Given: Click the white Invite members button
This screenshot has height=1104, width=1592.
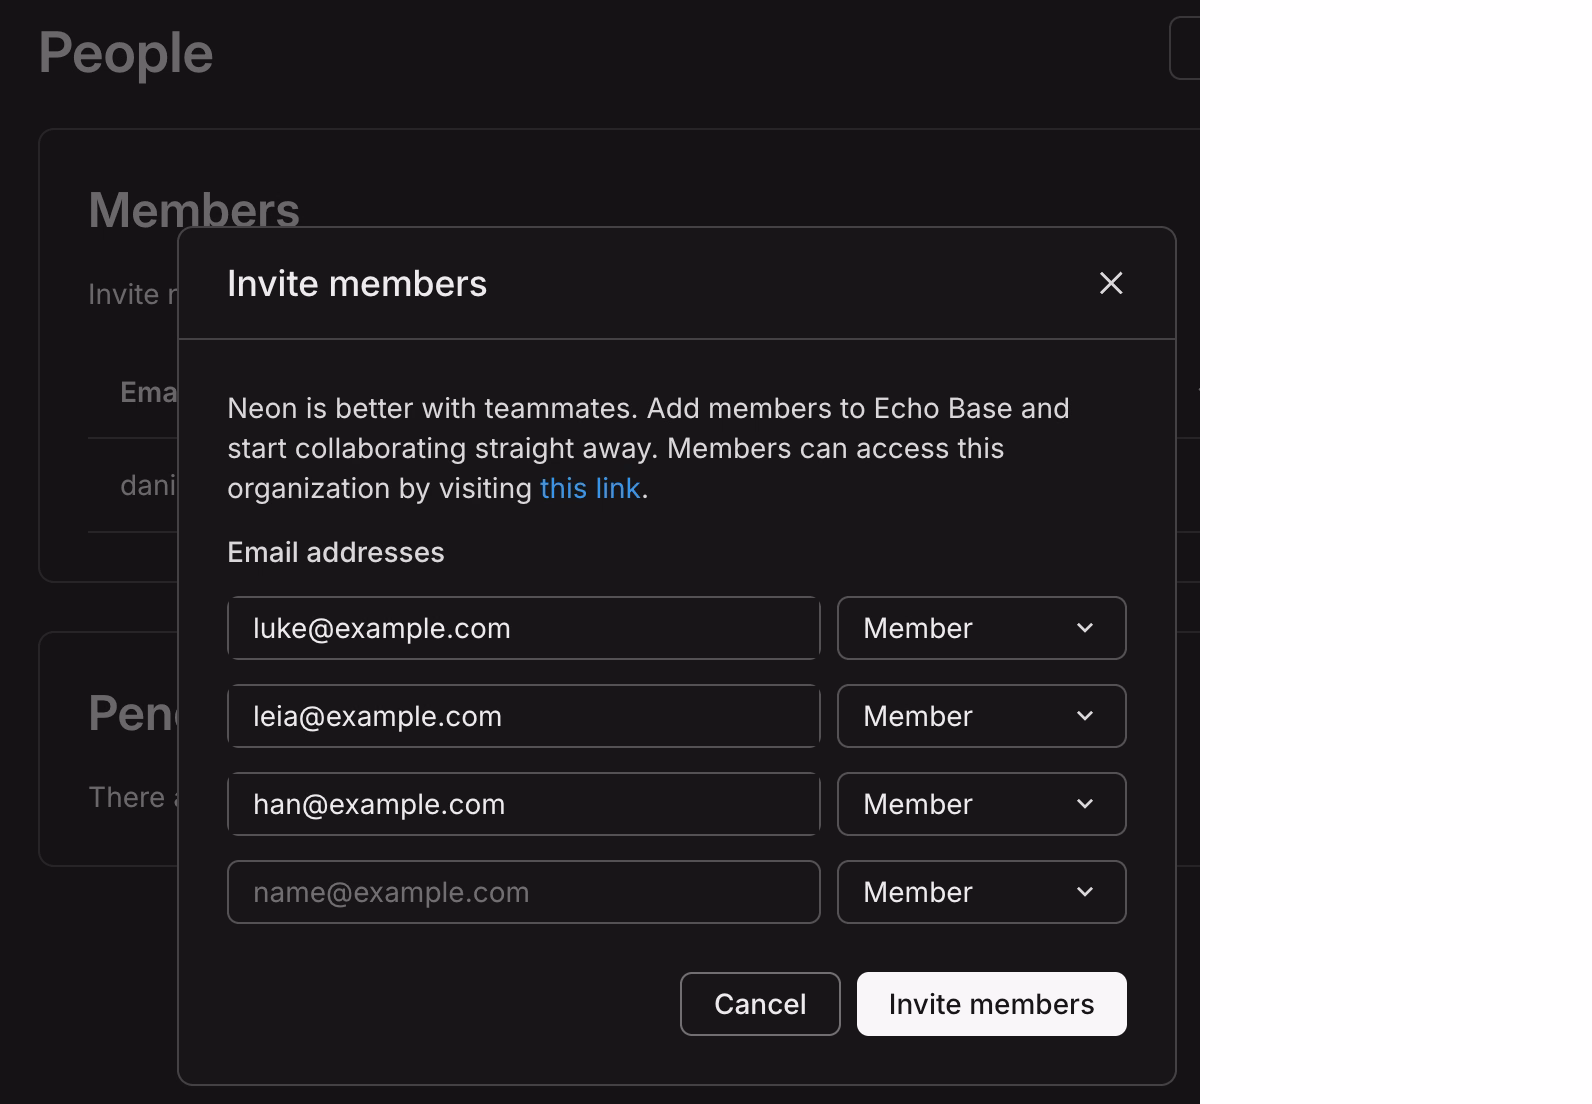Looking at the screenshot, I should click(991, 1004).
